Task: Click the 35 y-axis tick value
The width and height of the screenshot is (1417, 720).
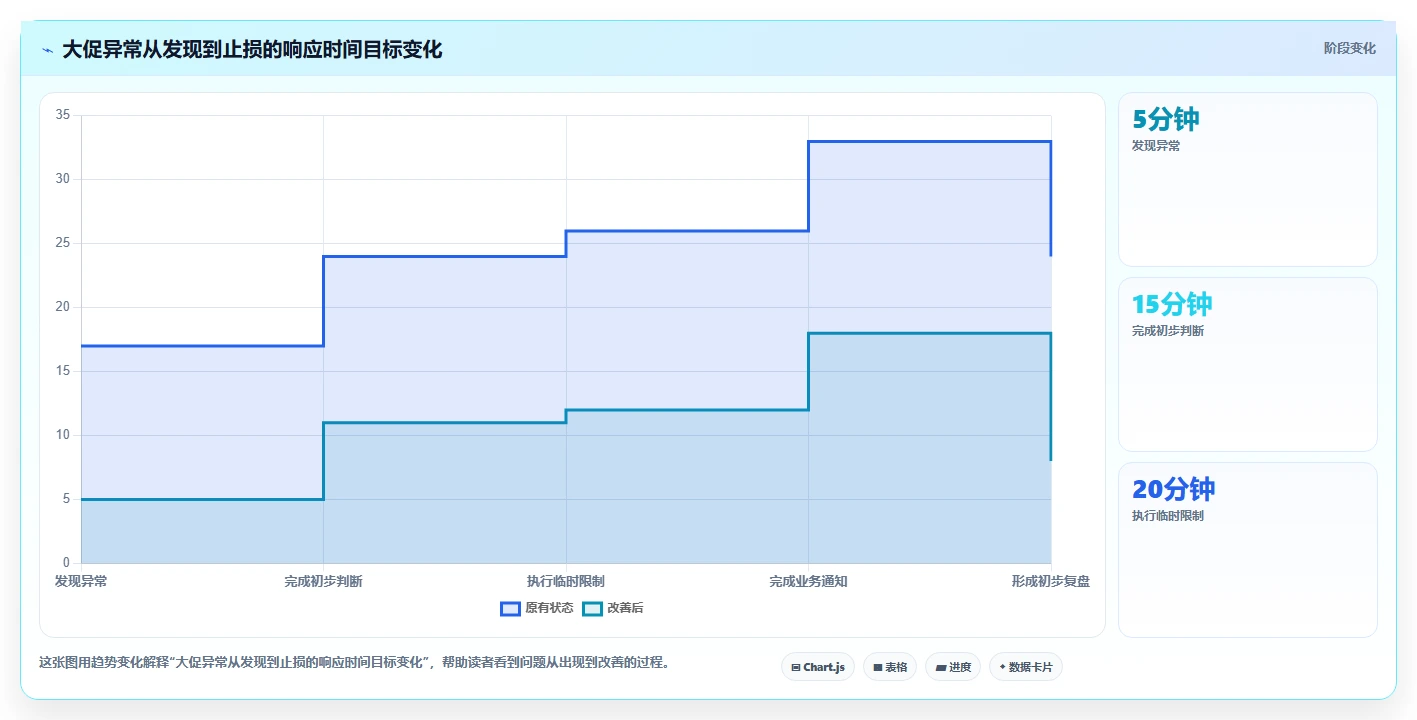Action: 62,115
